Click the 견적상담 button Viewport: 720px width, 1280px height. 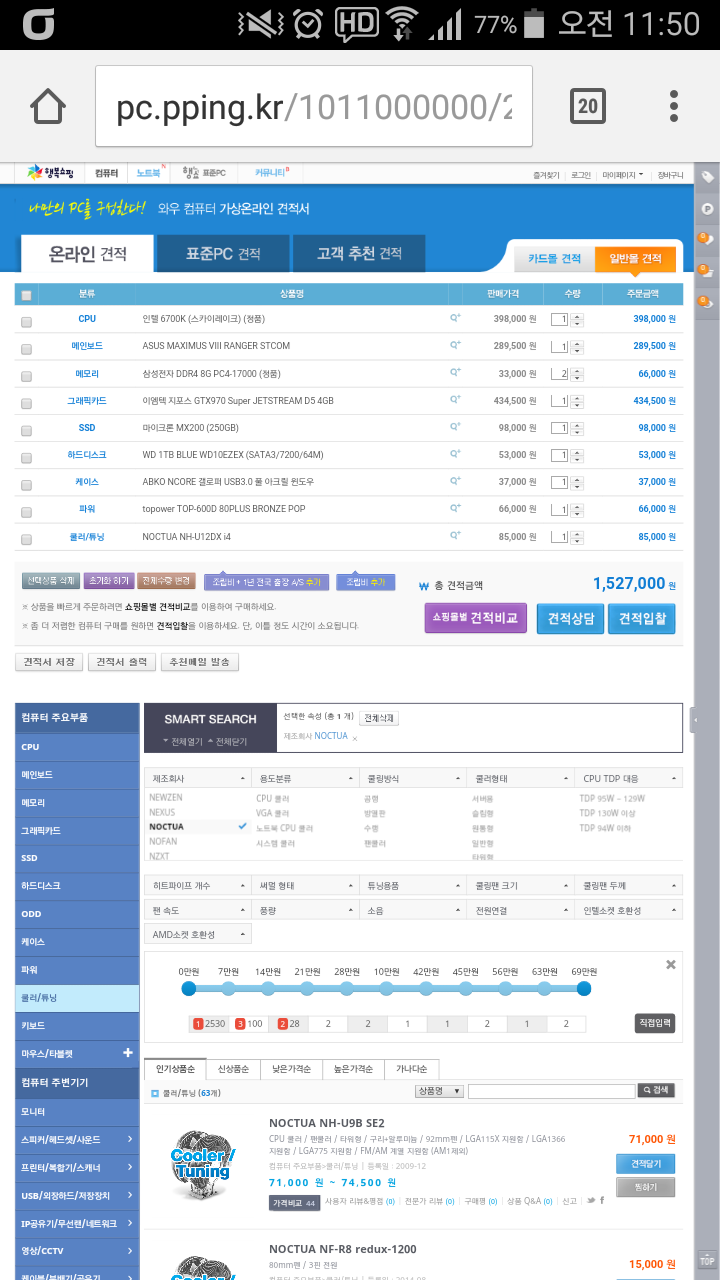tap(570, 619)
